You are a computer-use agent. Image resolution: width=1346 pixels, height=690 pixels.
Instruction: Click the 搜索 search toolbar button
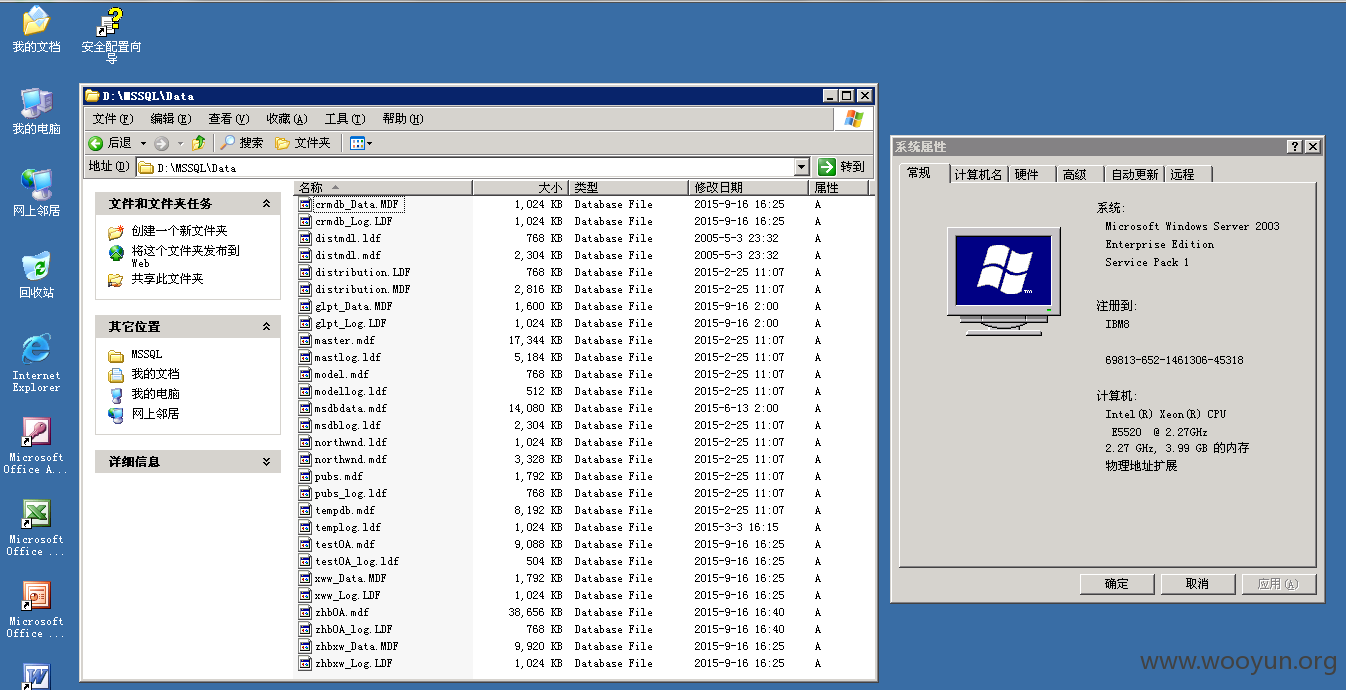[x=242, y=143]
